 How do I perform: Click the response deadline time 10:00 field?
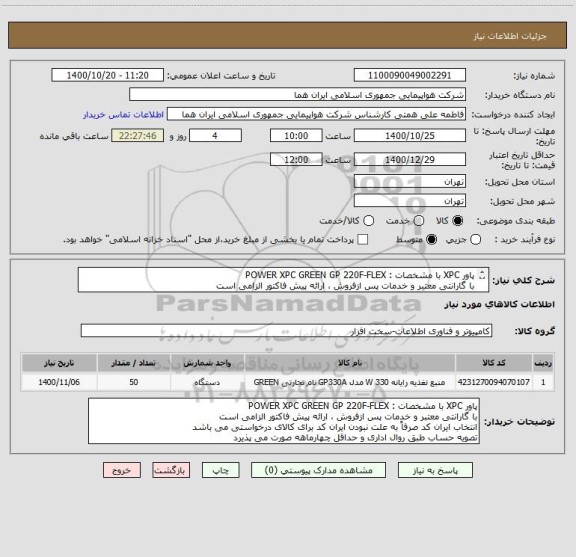(296, 136)
